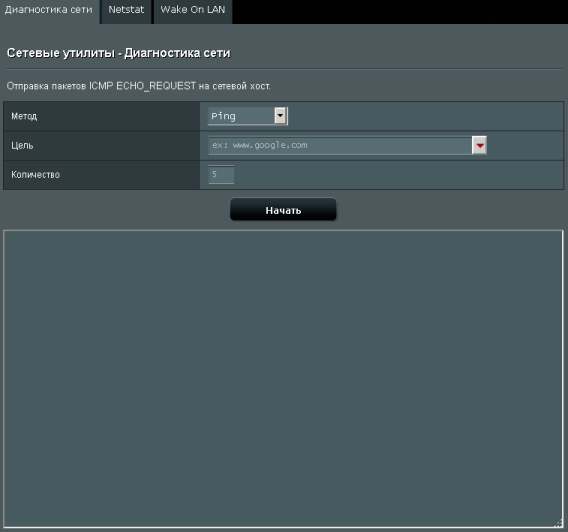
Task: Click inside the output text area
Action: point(283,378)
